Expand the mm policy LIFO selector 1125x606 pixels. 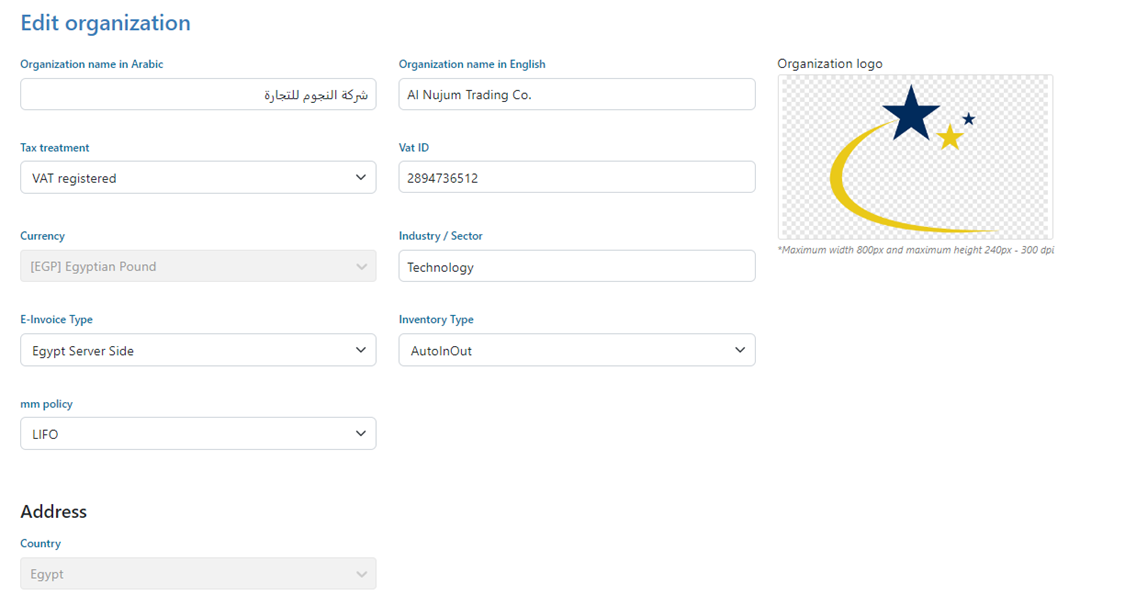point(198,434)
